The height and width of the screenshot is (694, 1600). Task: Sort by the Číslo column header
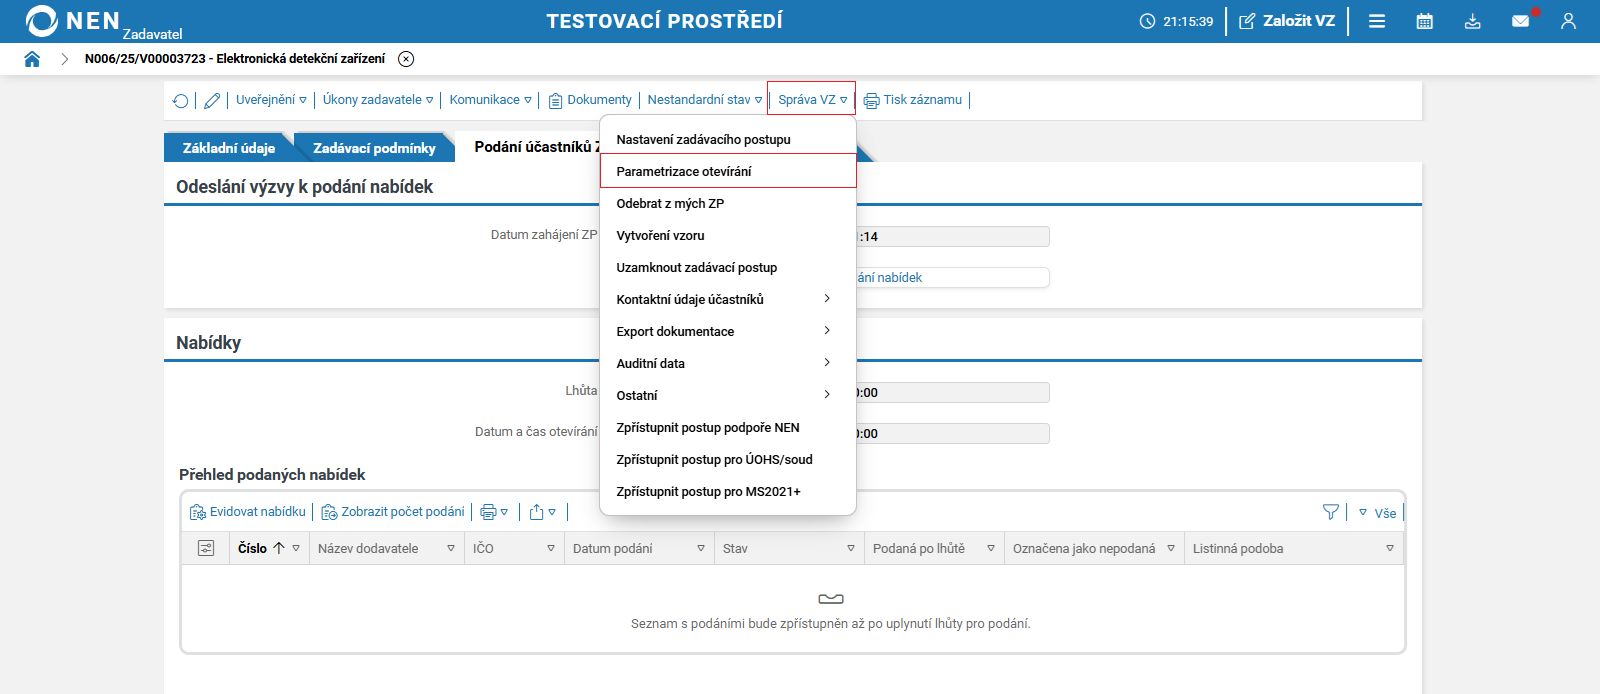(x=253, y=548)
